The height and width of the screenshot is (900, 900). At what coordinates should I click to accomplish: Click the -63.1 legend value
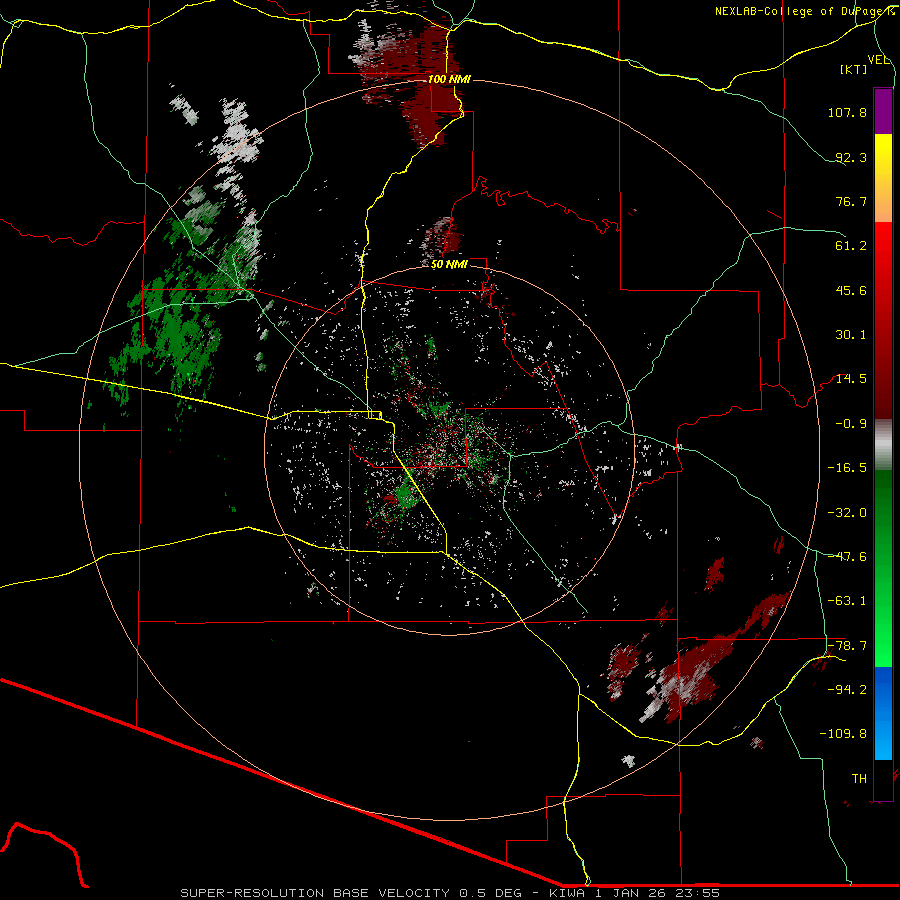847,601
